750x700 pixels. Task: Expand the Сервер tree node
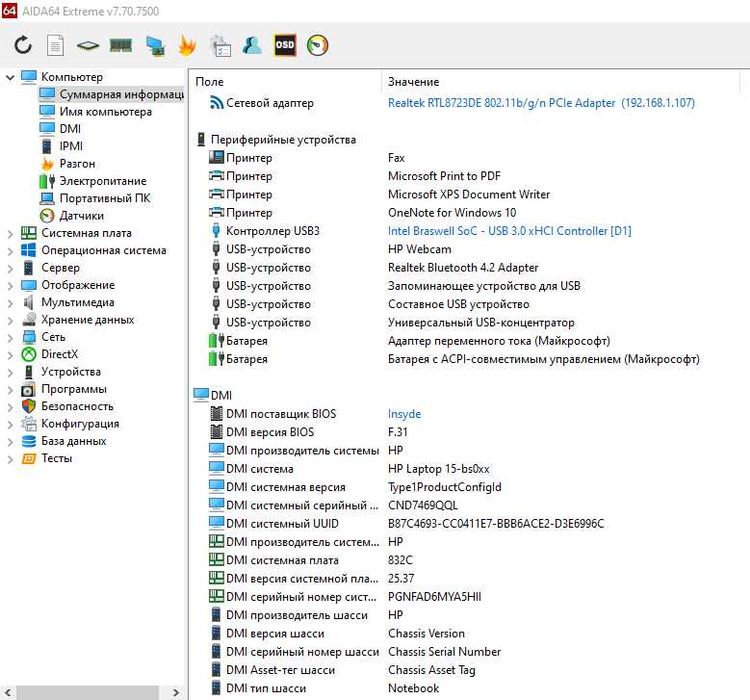pyautogui.click(x=10, y=268)
